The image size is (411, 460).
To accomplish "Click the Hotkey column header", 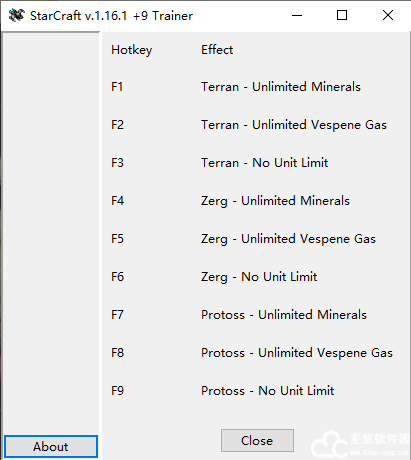I will coord(132,50).
